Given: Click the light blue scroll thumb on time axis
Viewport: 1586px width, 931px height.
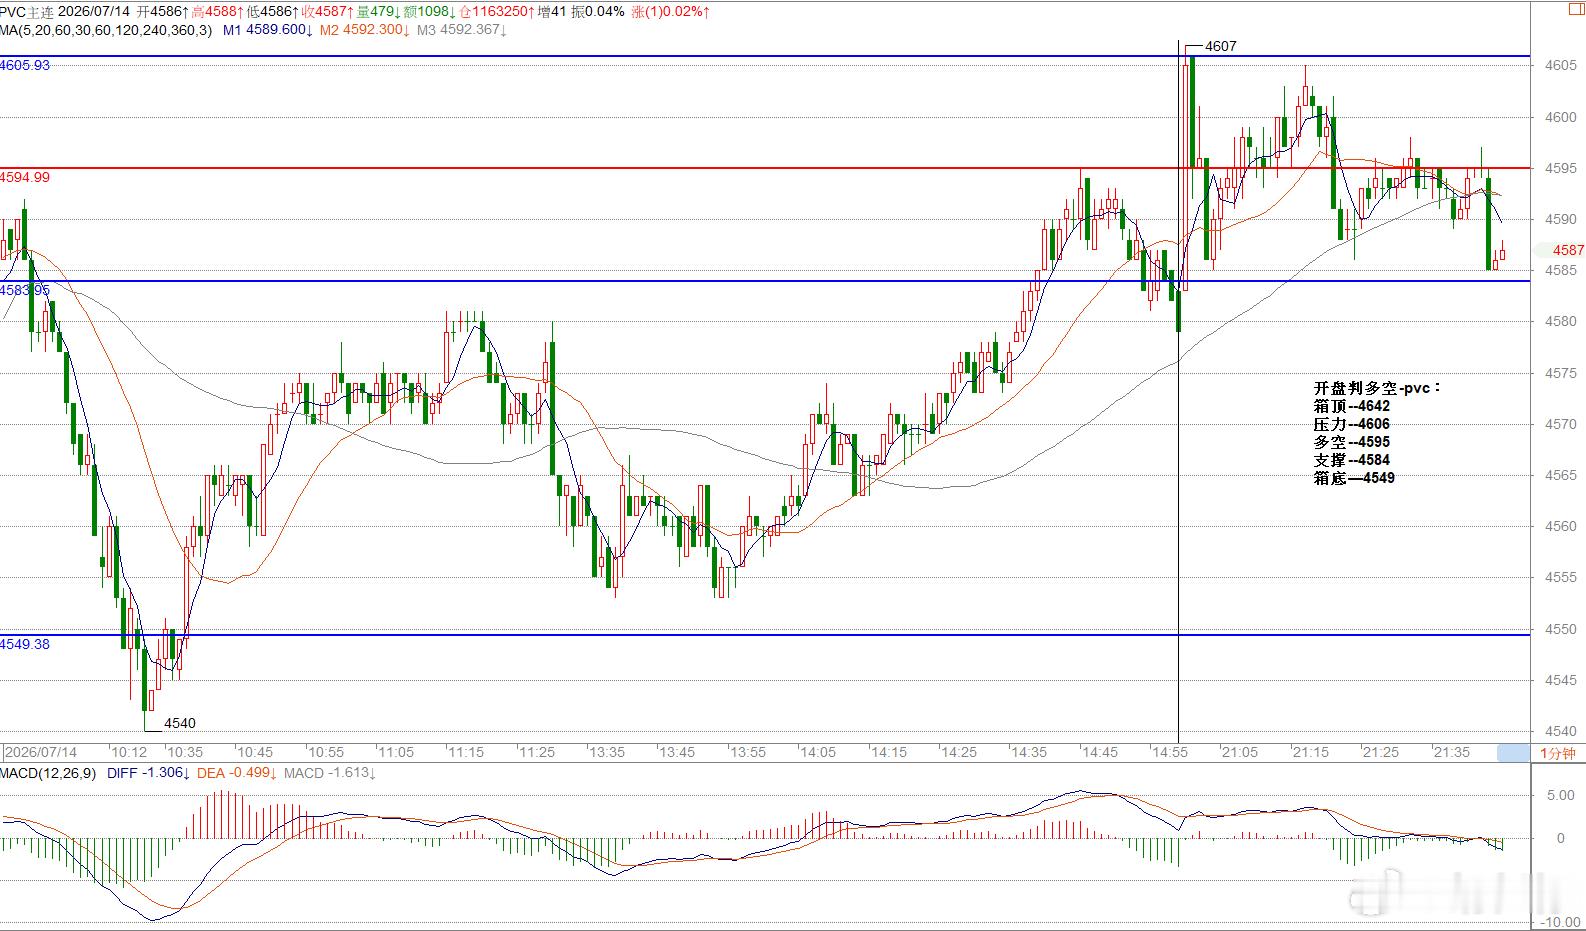Looking at the screenshot, I should (x=1513, y=753).
